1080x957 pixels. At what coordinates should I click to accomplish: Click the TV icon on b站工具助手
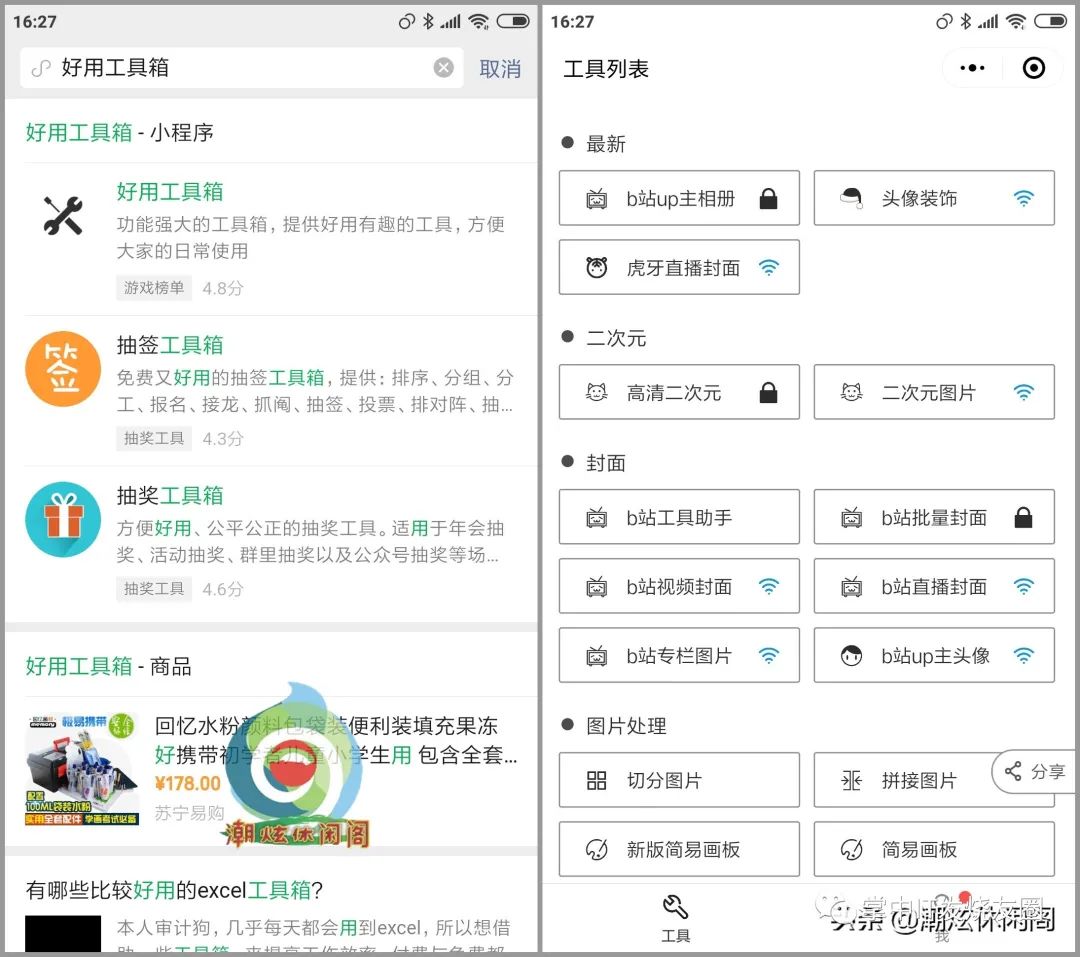point(596,517)
